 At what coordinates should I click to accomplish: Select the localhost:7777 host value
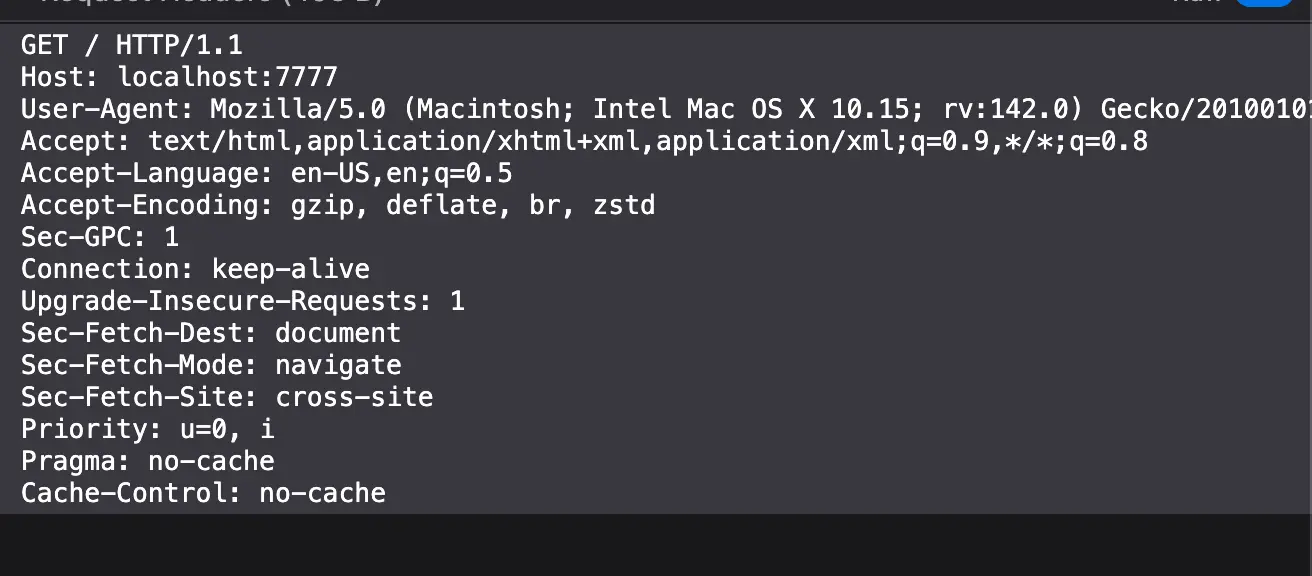tap(228, 77)
